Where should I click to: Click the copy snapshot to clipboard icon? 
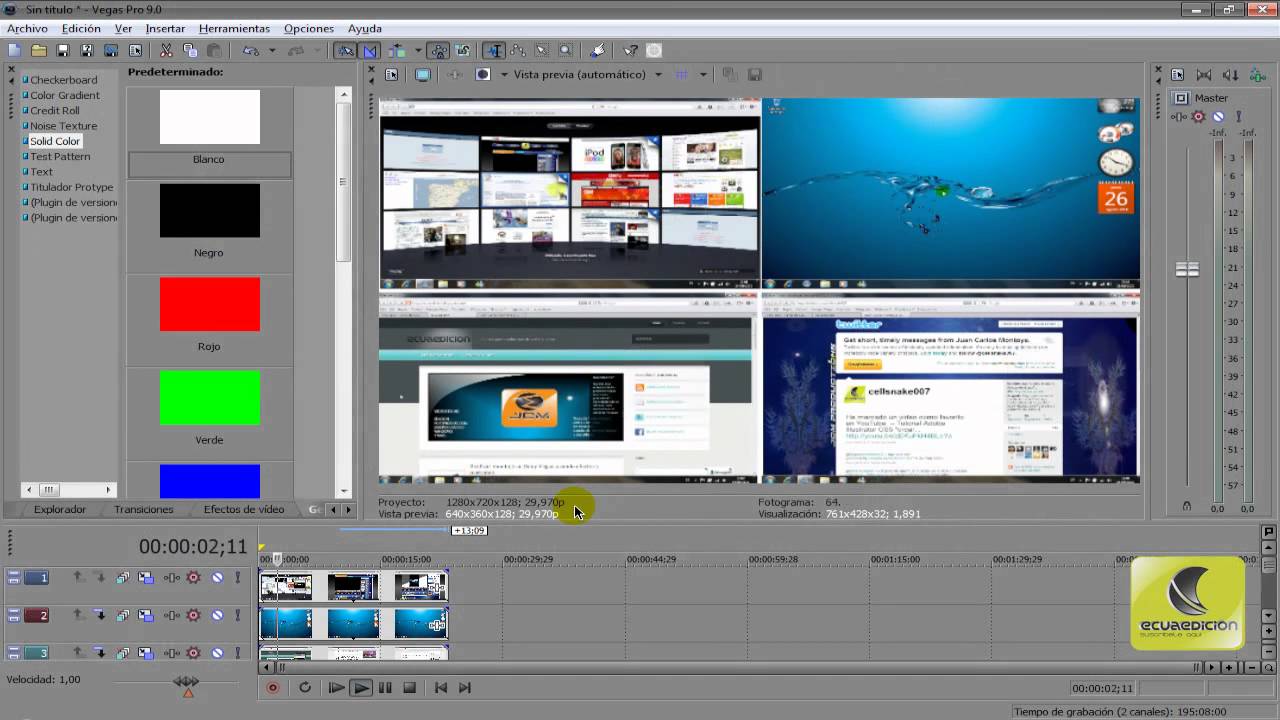coord(730,74)
